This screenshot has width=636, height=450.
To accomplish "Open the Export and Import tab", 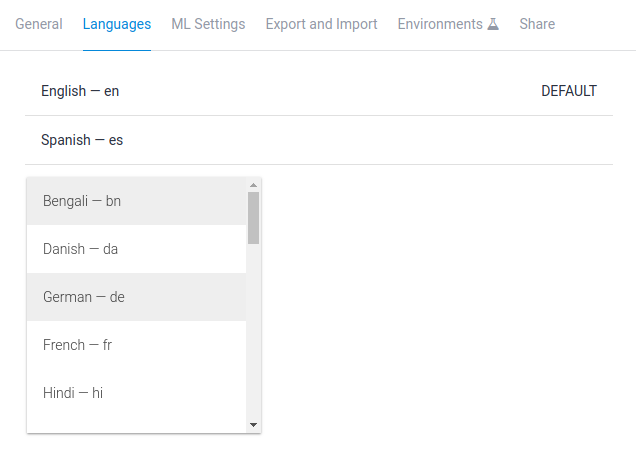I will coord(321,24).
